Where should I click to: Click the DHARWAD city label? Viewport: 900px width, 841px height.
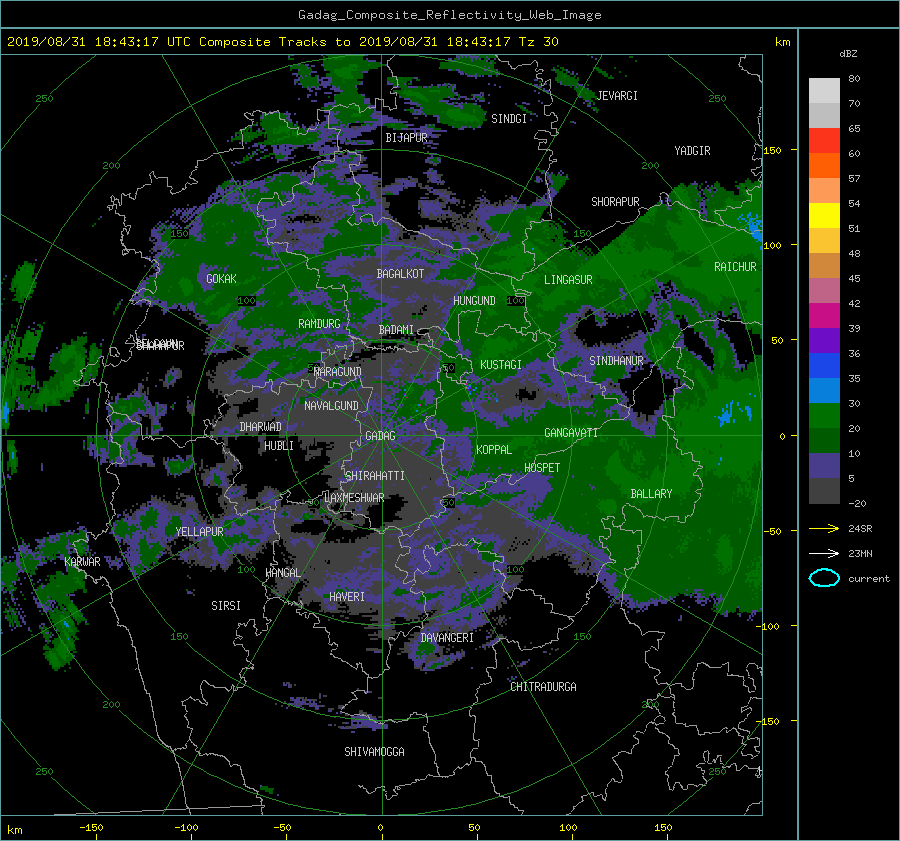point(260,427)
